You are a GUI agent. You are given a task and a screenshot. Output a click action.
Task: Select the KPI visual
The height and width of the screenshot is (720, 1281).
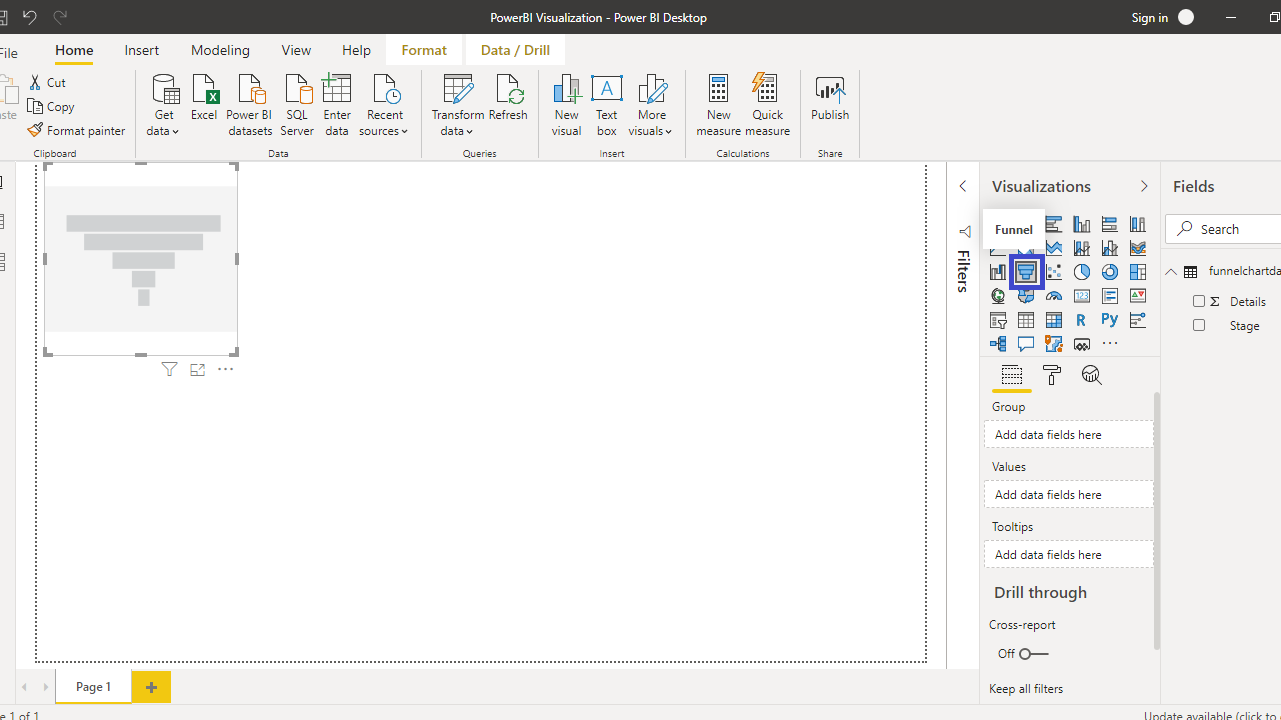pos(1138,296)
